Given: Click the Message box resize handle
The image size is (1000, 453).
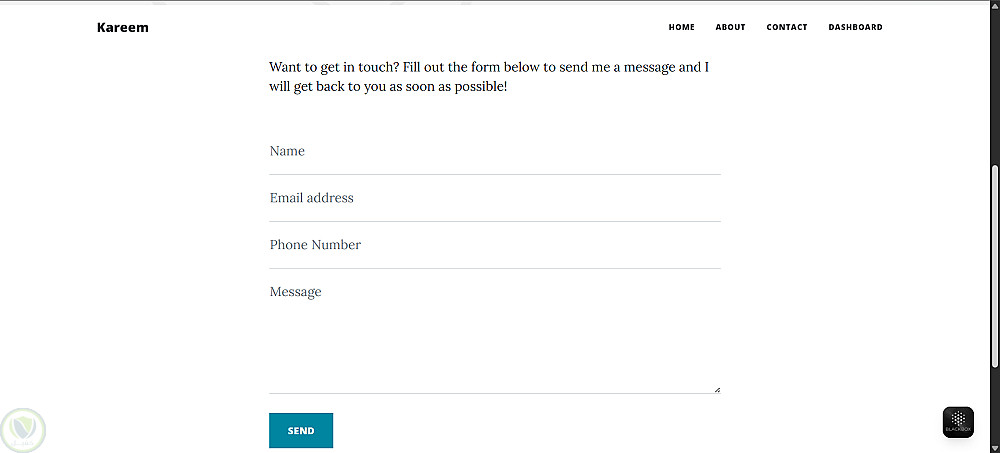Looking at the screenshot, I should tap(717, 389).
